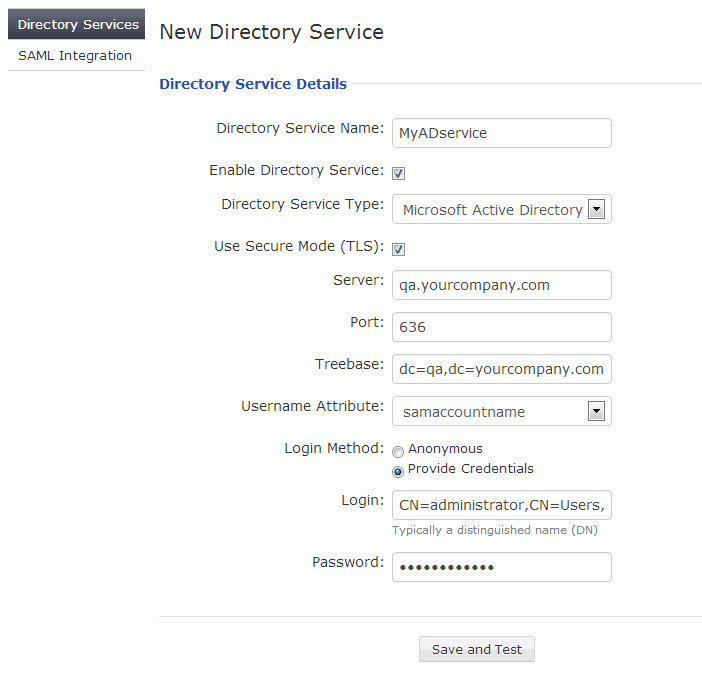Open the Directory Service Type dropdown

(501, 209)
